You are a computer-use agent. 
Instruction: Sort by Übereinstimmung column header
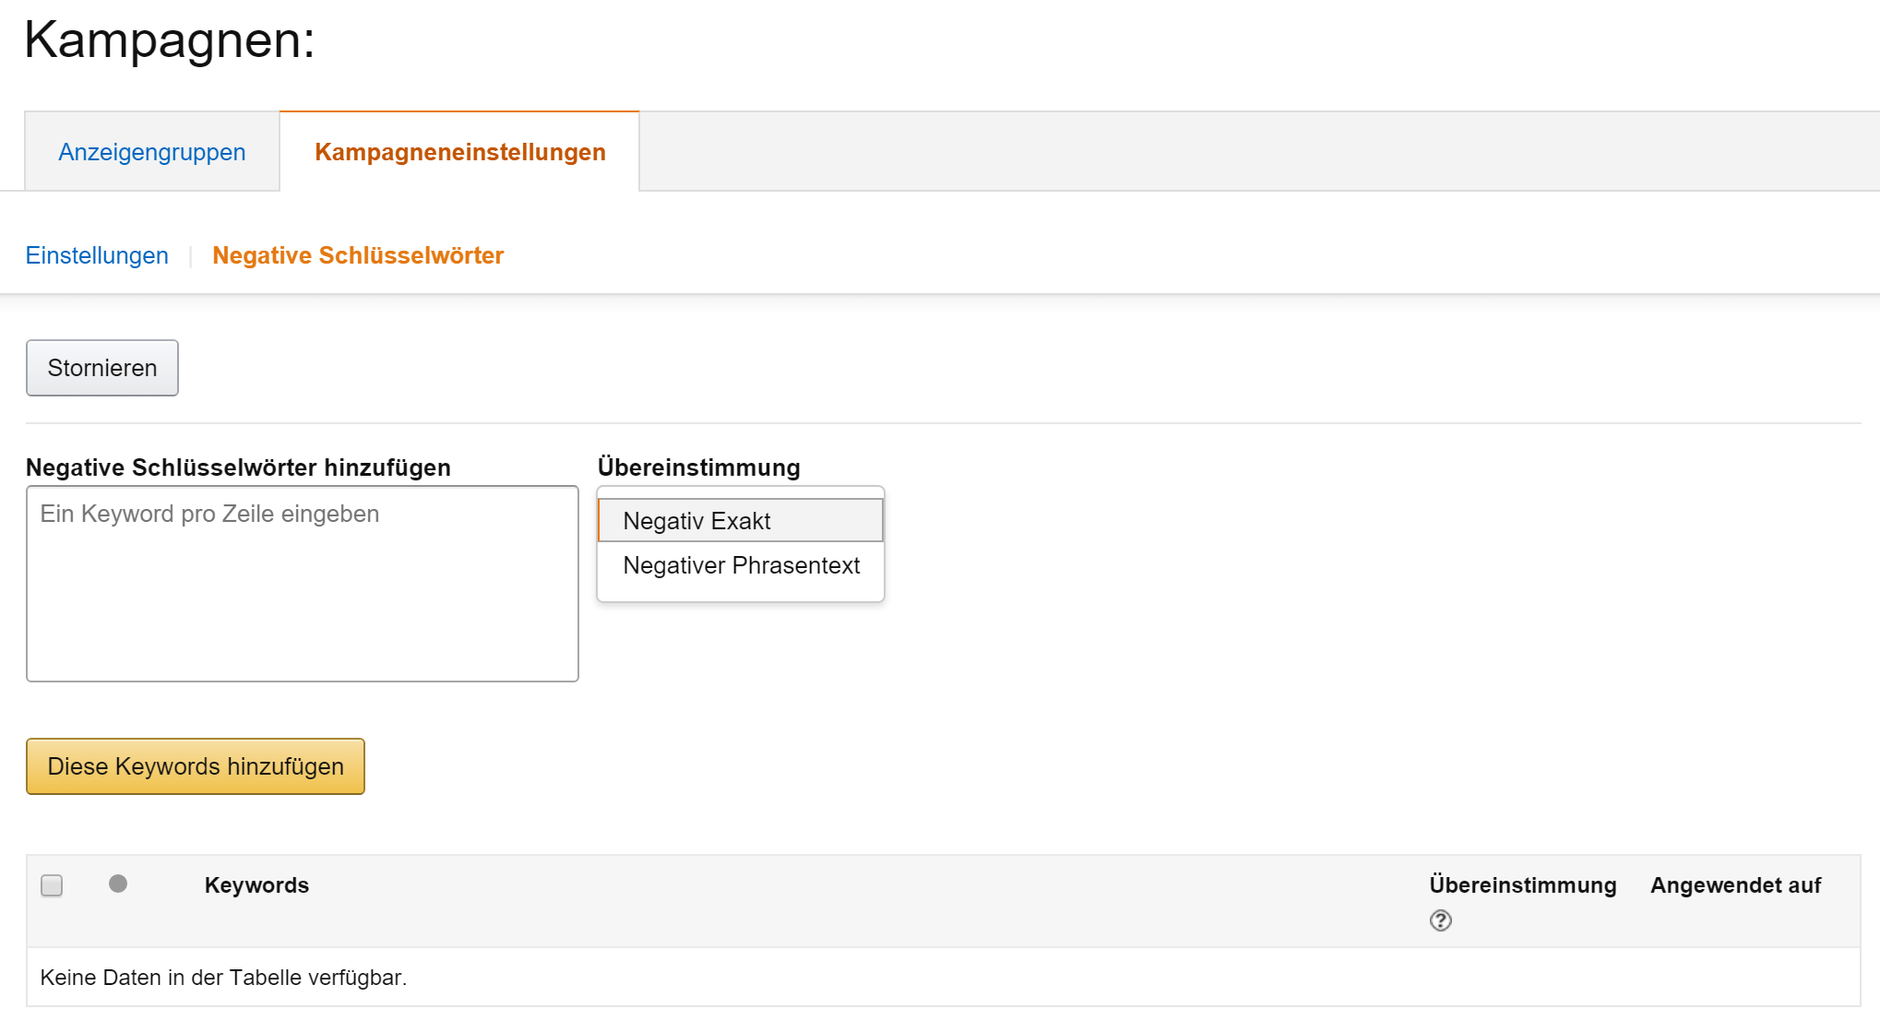tap(1522, 885)
